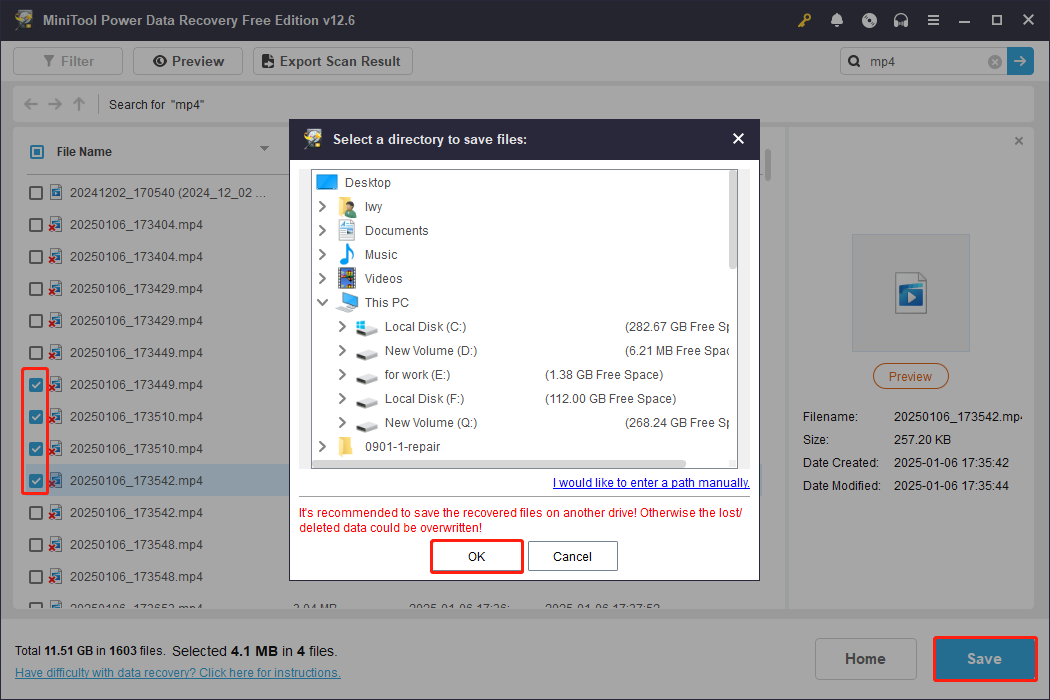Image resolution: width=1050 pixels, height=700 pixels.
Task: Clear the mp4 search query with the x icon
Action: tap(994, 61)
